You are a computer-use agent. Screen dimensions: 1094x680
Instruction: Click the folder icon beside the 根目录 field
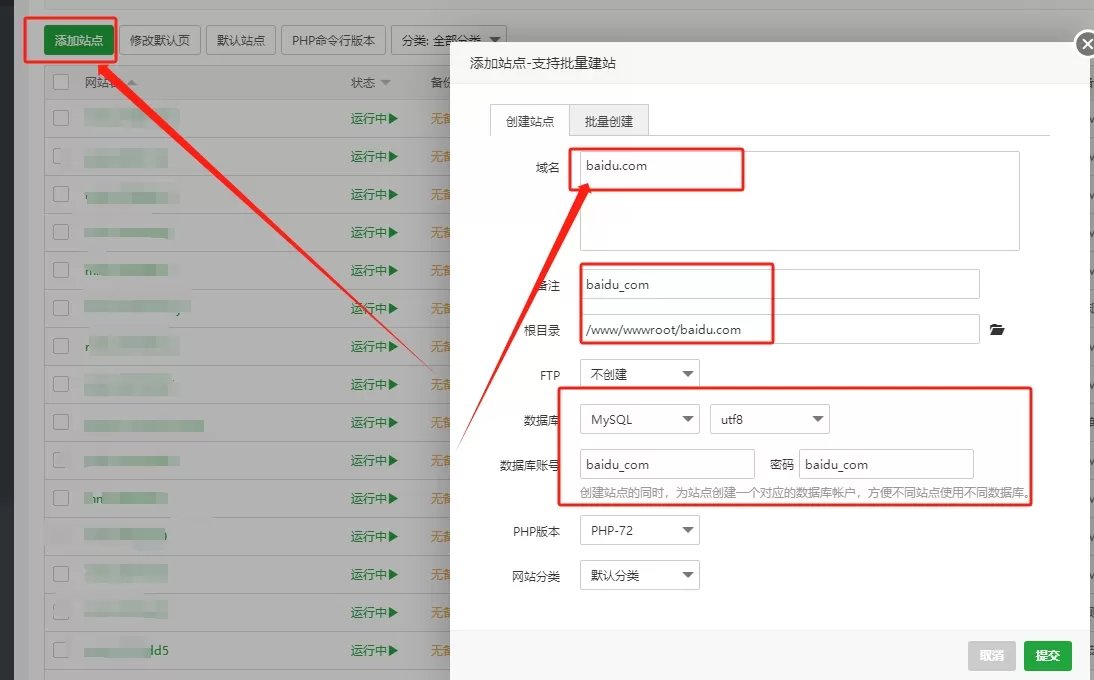coord(996,329)
